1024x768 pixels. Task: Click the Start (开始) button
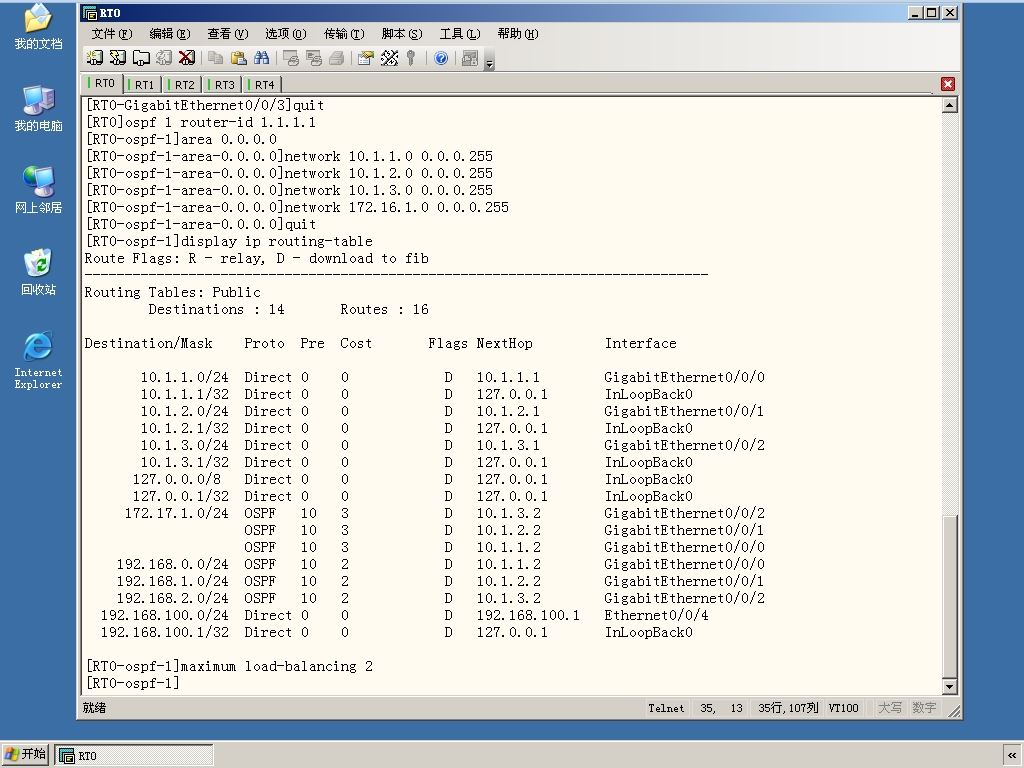[25, 754]
